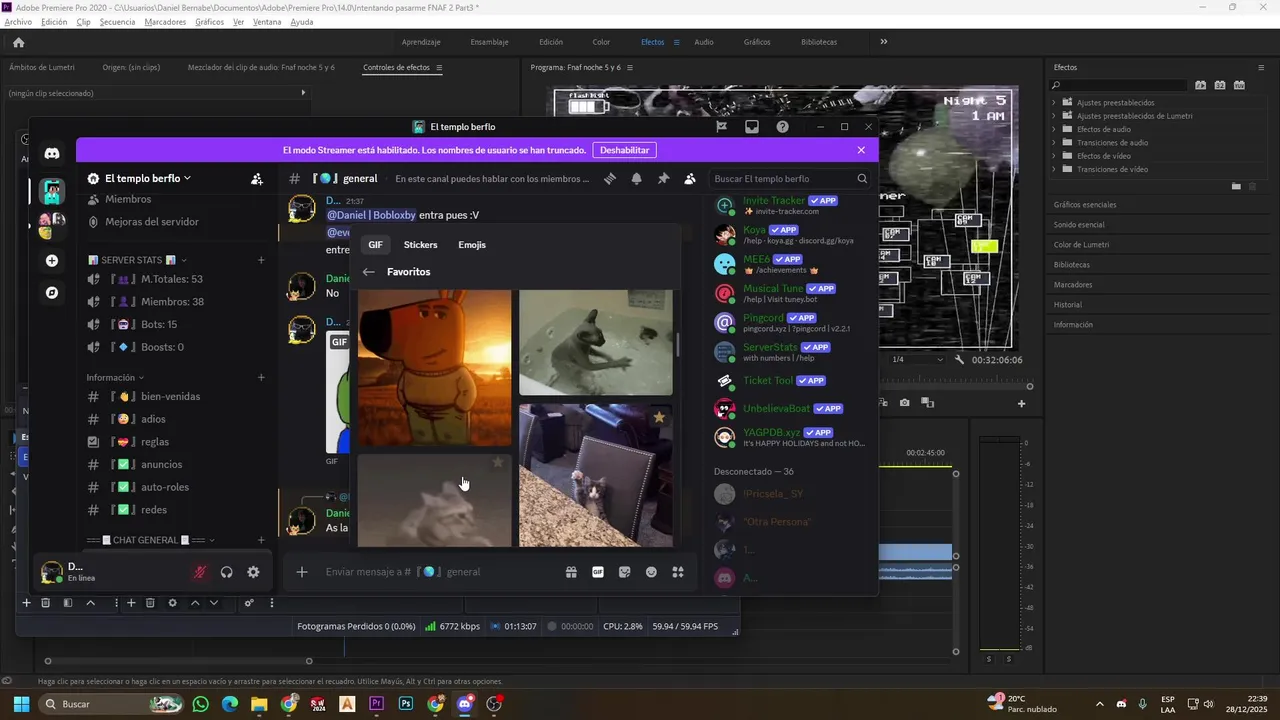Toggle member list visibility in Discord

(690, 179)
